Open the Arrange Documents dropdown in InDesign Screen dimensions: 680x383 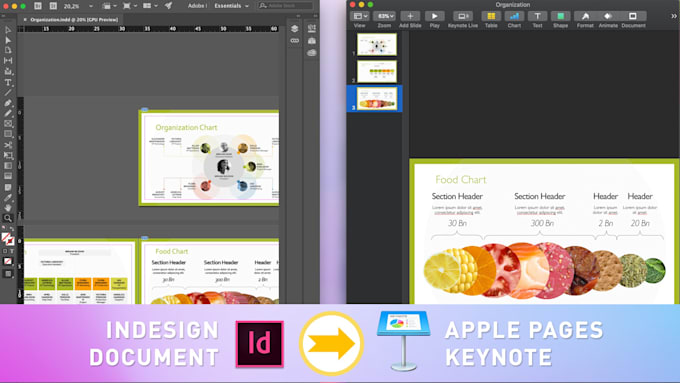point(150,6)
